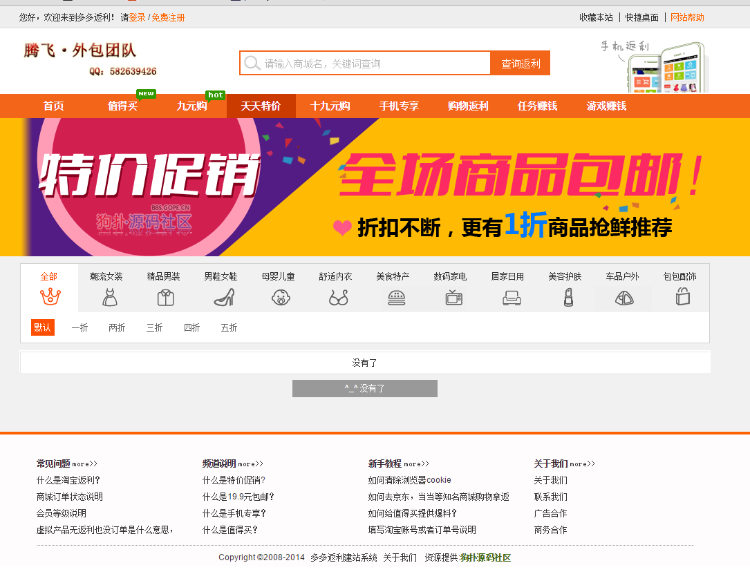
Task: Select the 一折 discount filter
Action: 80,328
